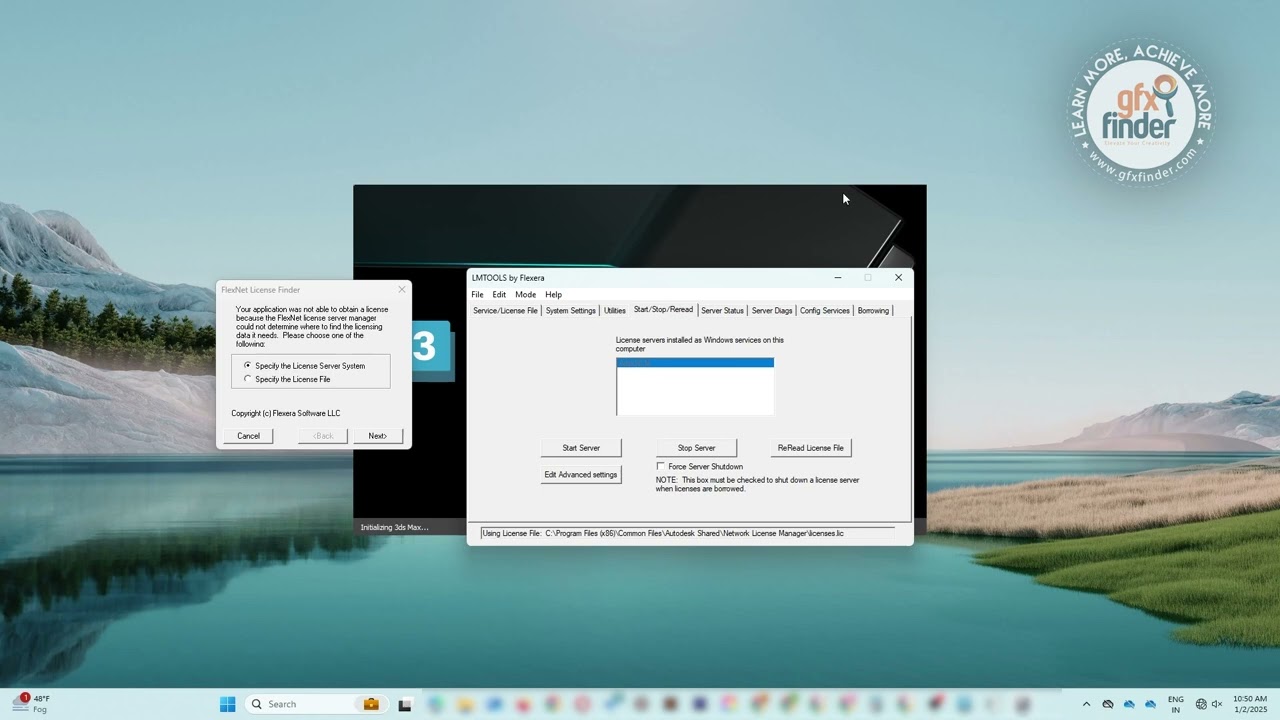
Task: Click the muted volume tray icon
Action: pos(1217,704)
